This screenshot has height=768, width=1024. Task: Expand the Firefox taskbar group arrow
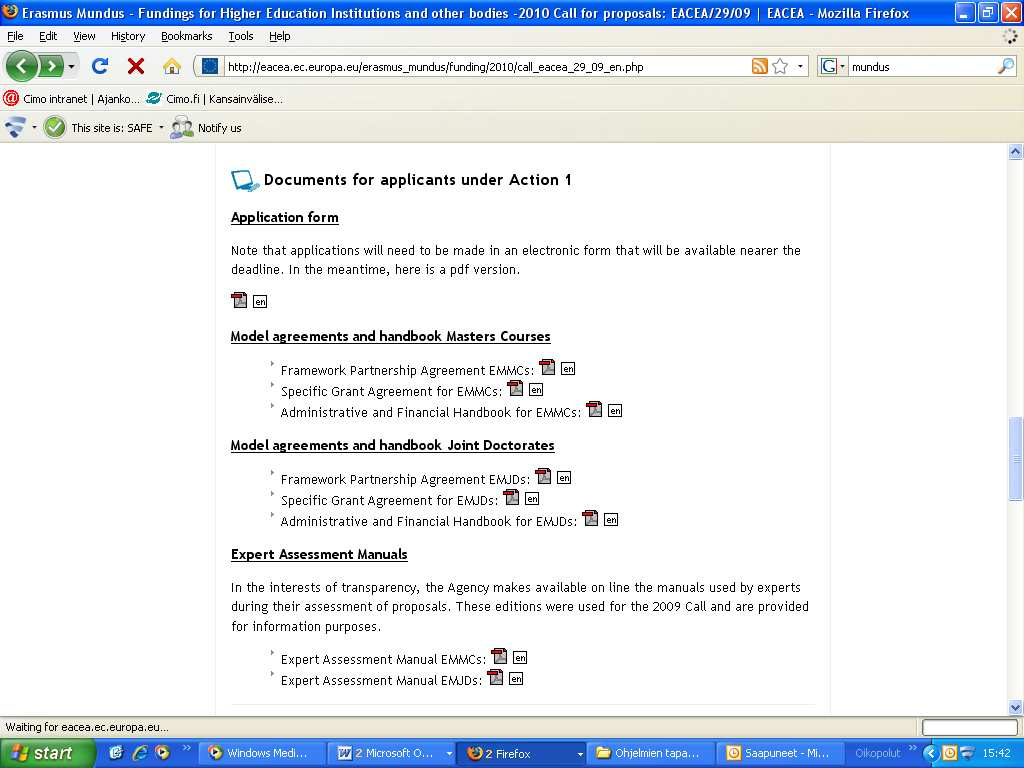pyautogui.click(x=579, y=753)
